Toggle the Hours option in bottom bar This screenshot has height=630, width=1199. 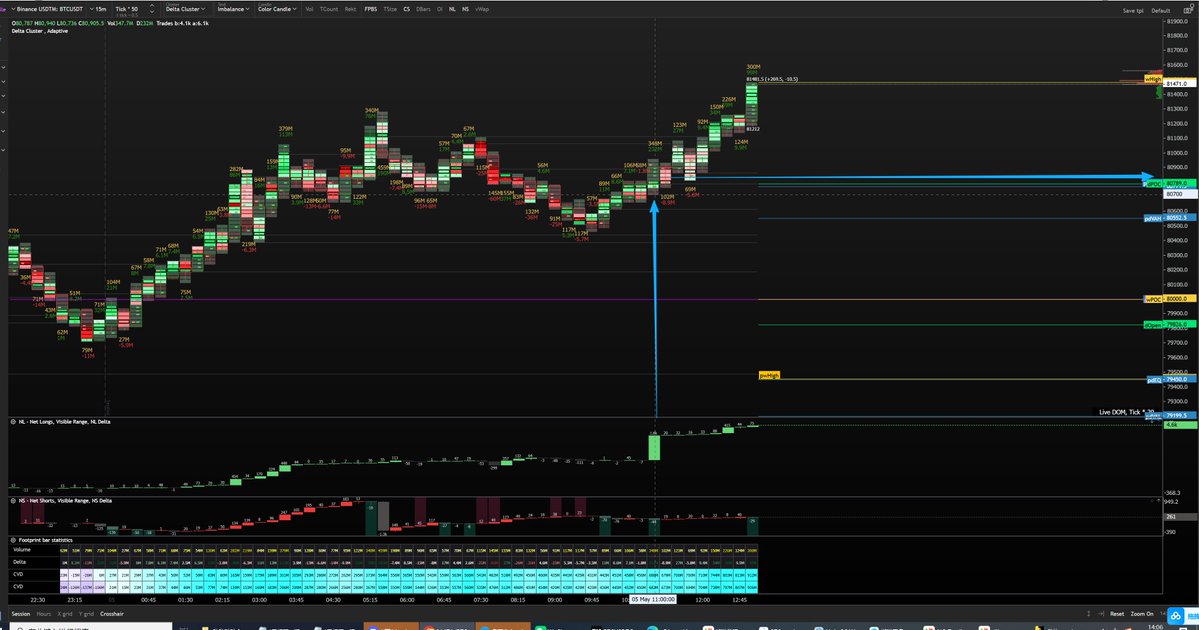[44, 614]
